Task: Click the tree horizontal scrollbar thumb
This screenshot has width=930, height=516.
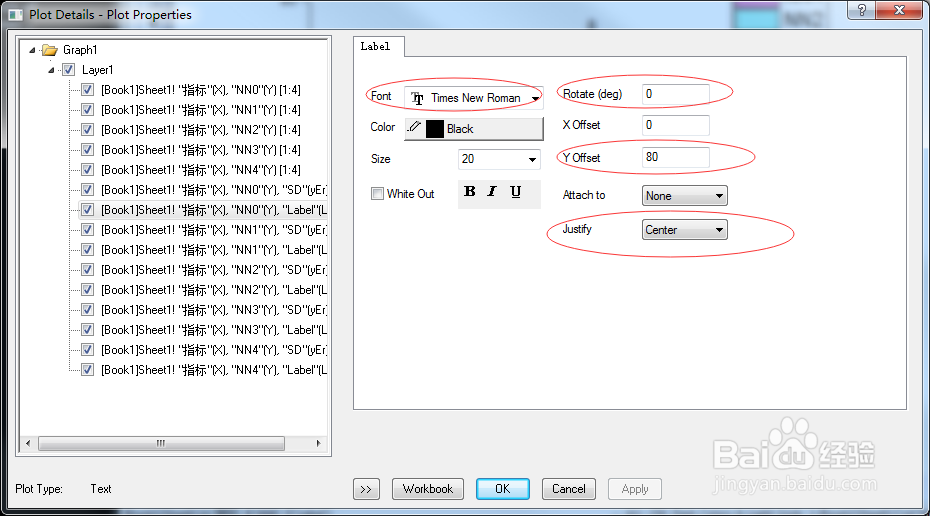Action: point(161,443)
